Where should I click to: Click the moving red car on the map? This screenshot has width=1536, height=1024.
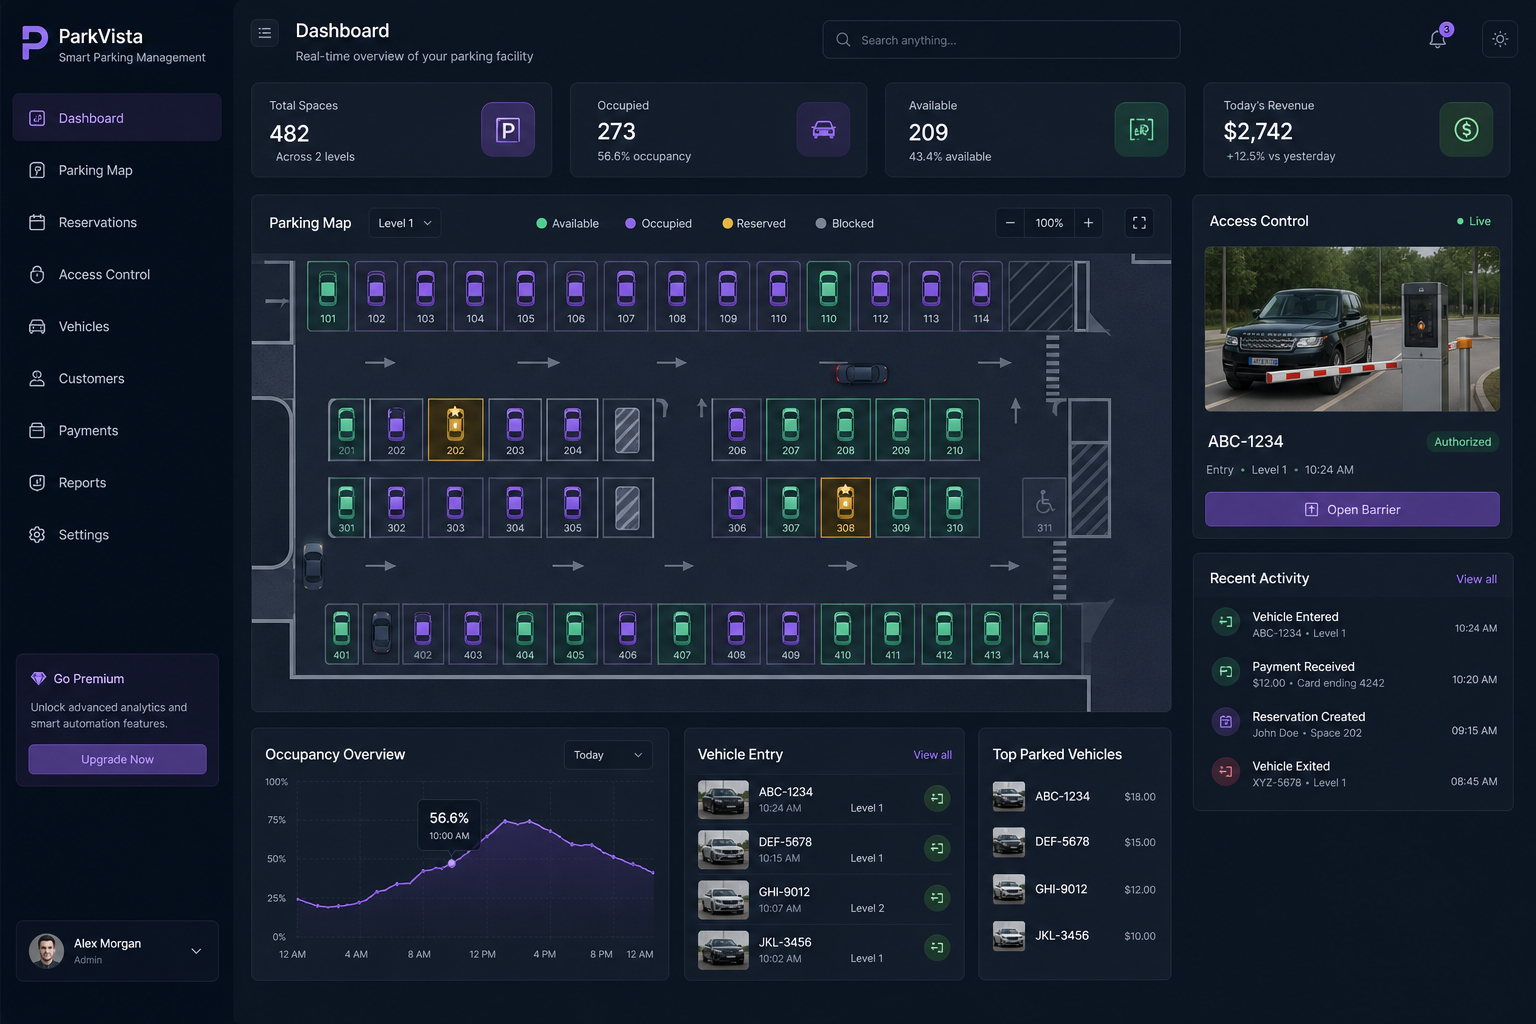[861, 374]
